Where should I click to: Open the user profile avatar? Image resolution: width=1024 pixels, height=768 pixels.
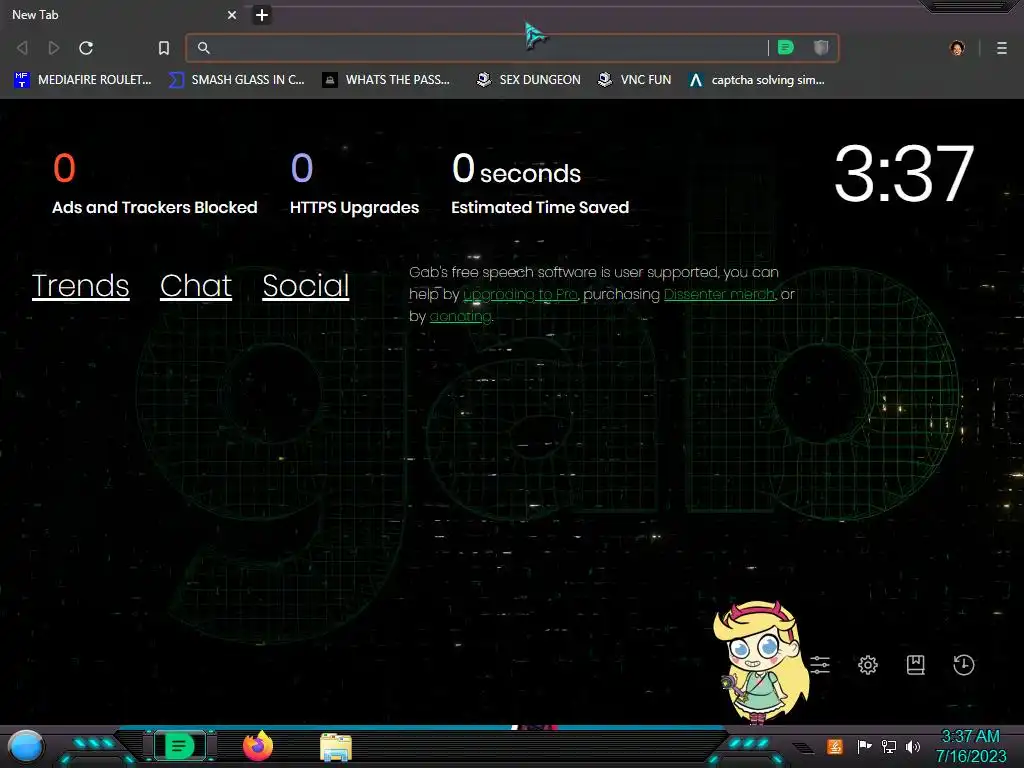click(x=957, y=48)
